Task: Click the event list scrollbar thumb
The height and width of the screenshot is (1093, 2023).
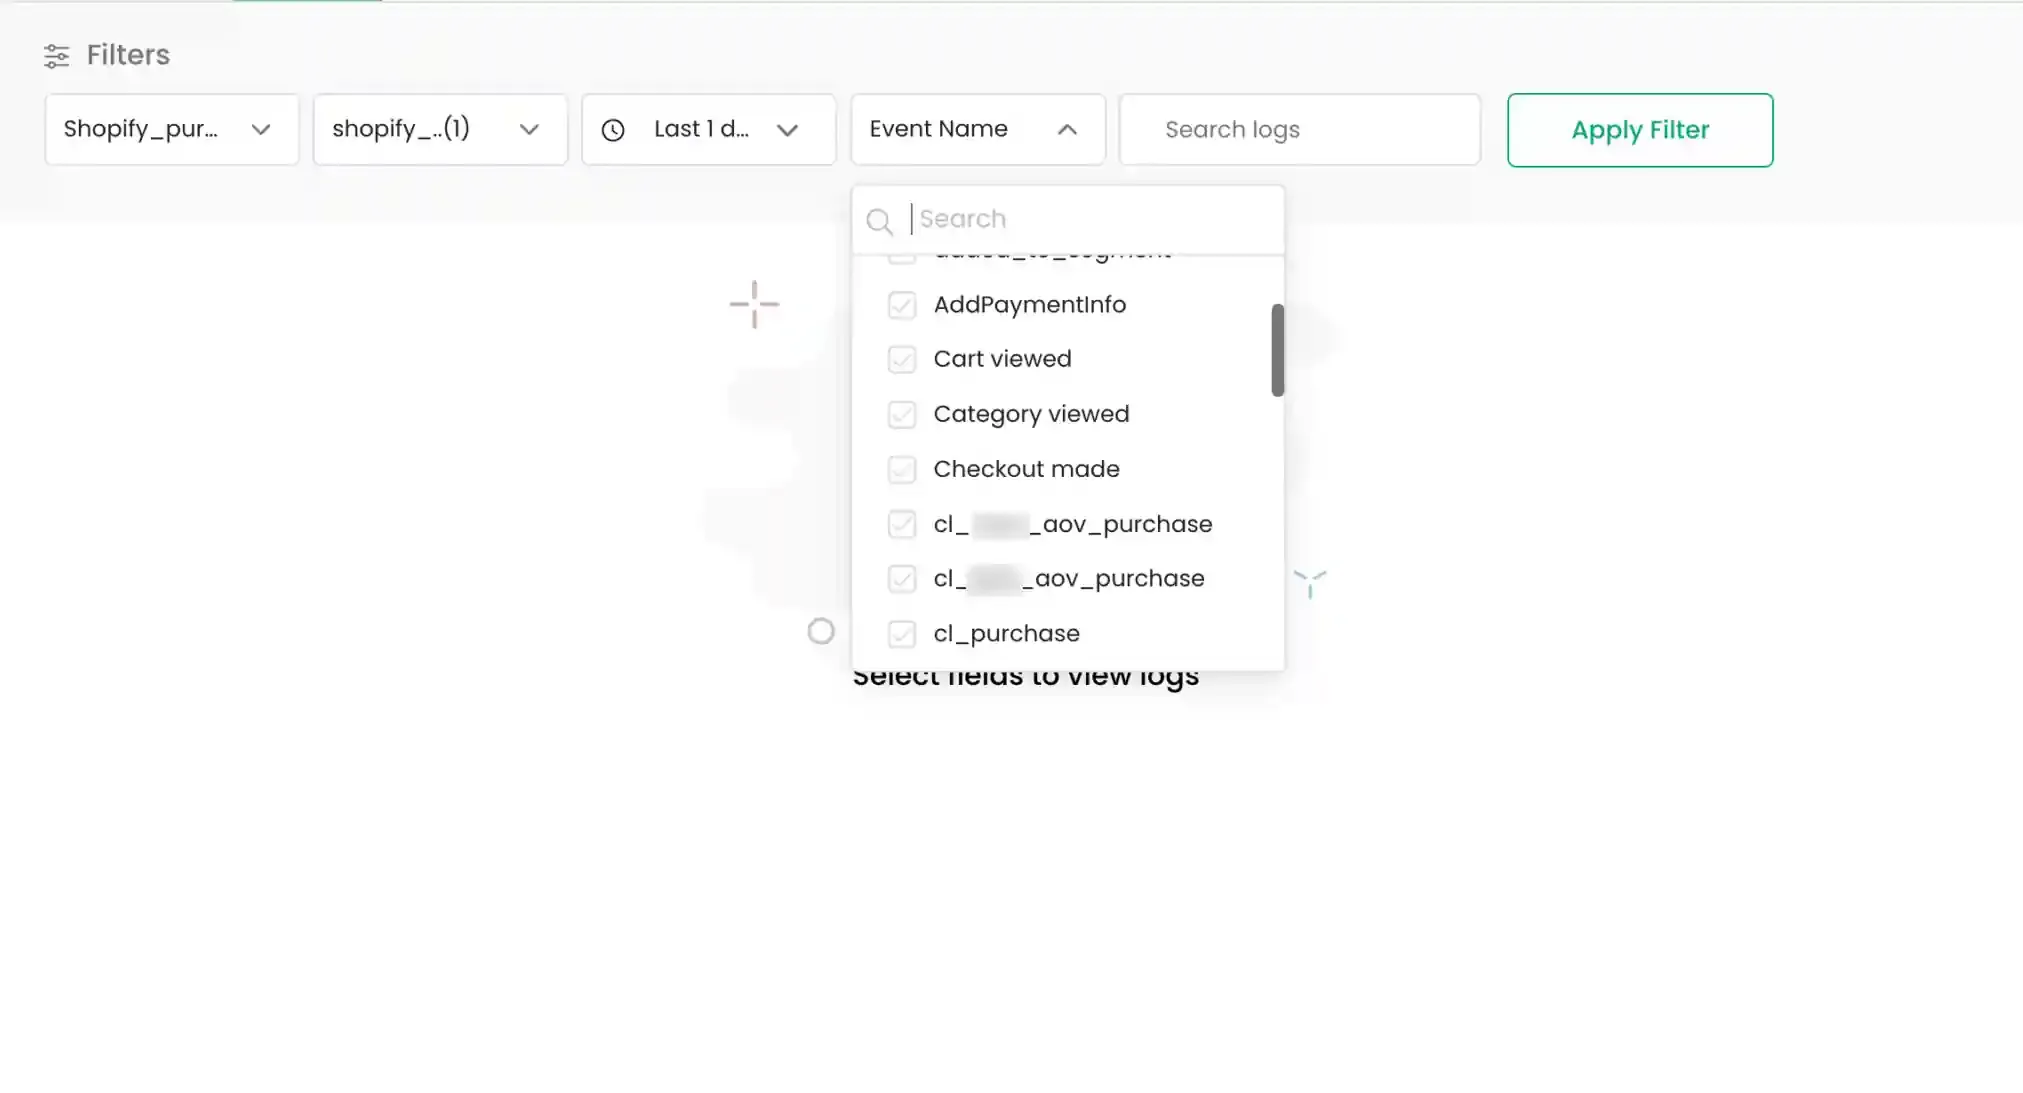Action: (x=1277, y=350)
